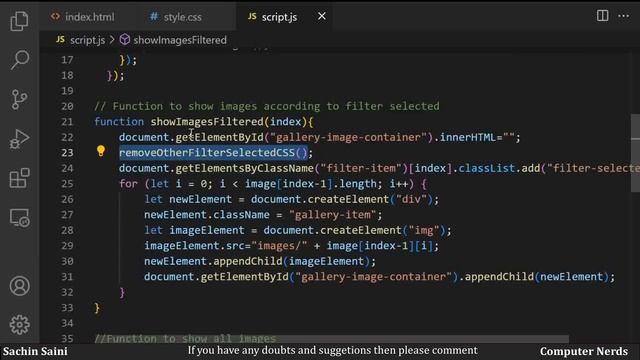640x360 pixels.
Task: Click the "Function to show all images" comment
Action: pos(185,339)
